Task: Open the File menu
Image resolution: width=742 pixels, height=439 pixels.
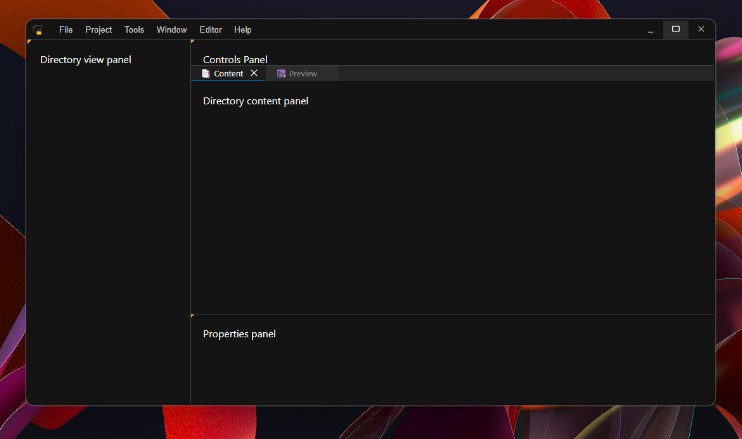Action: pyautogui.click(x=66, y=30)
